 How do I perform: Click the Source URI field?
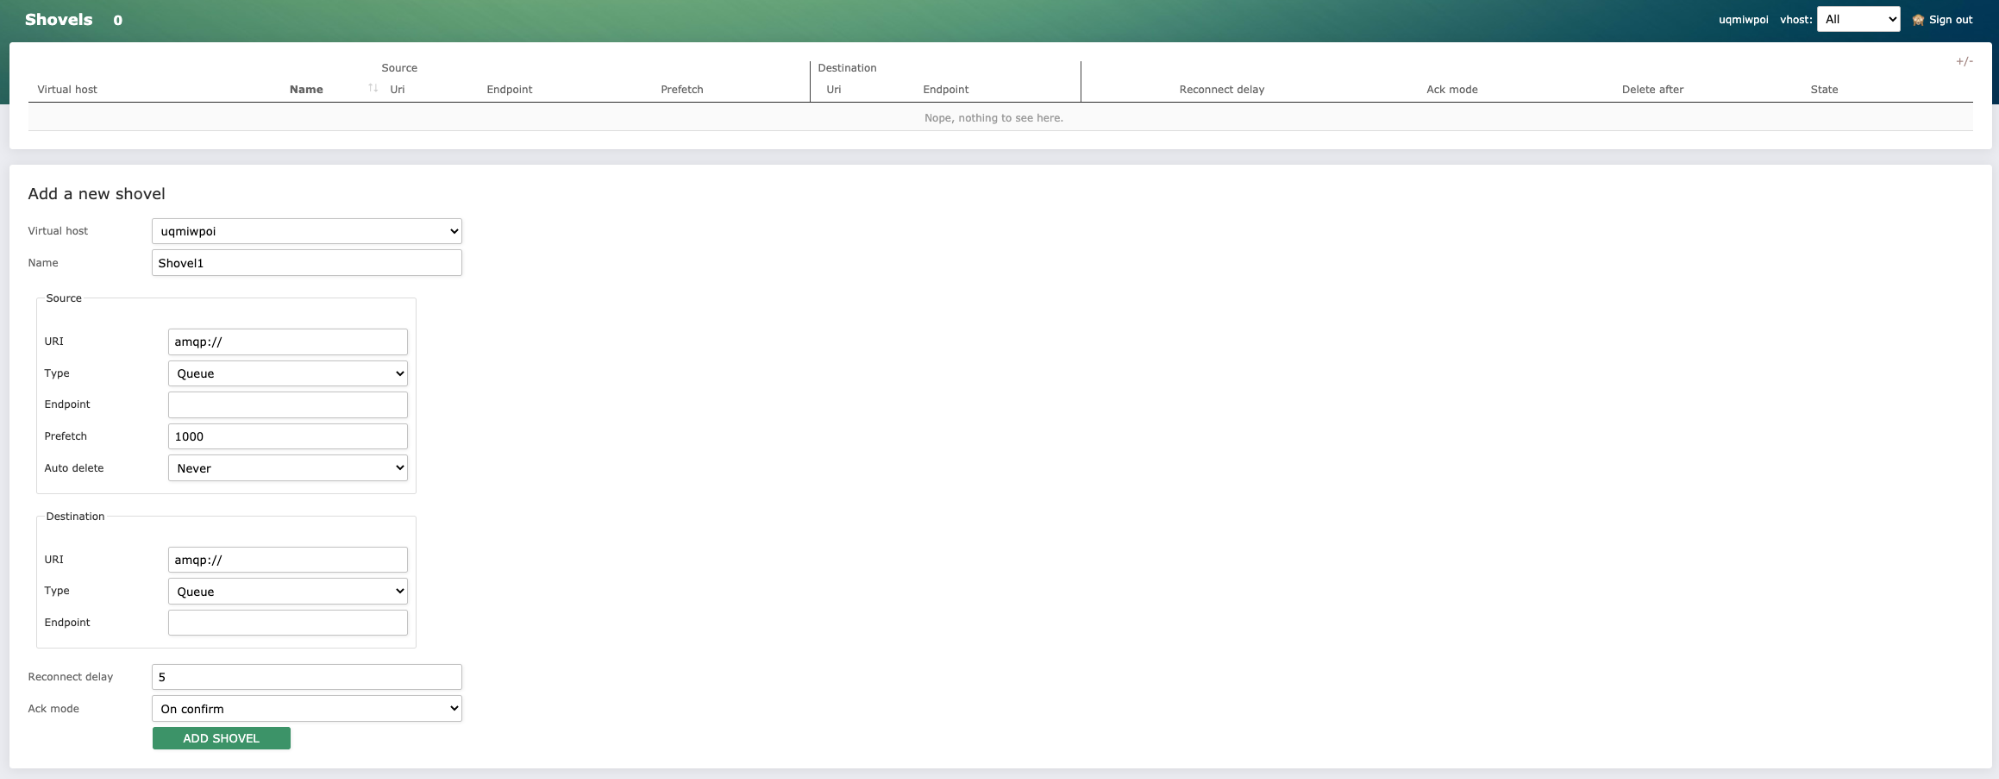[x=288, y=341]
